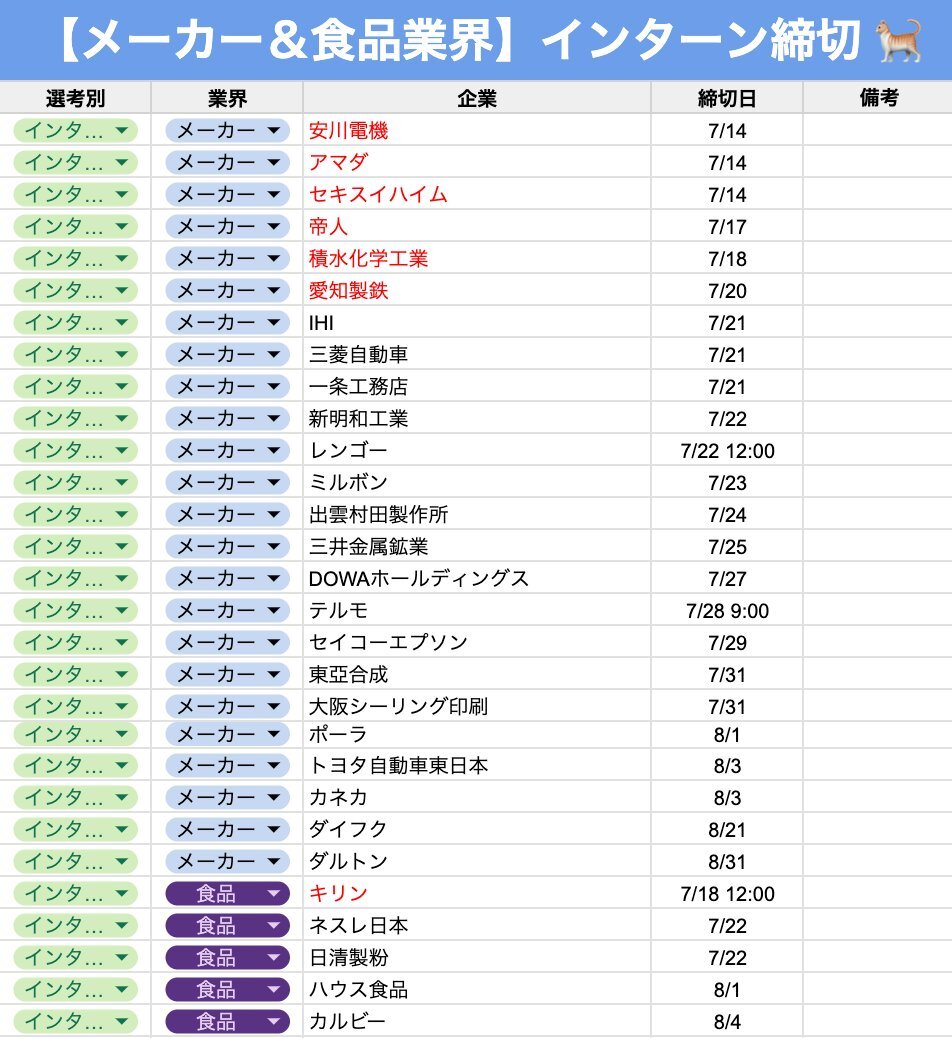The image size is (952, 1038).
Task: Click the 業界 column header
Action: tap(227, 98)
